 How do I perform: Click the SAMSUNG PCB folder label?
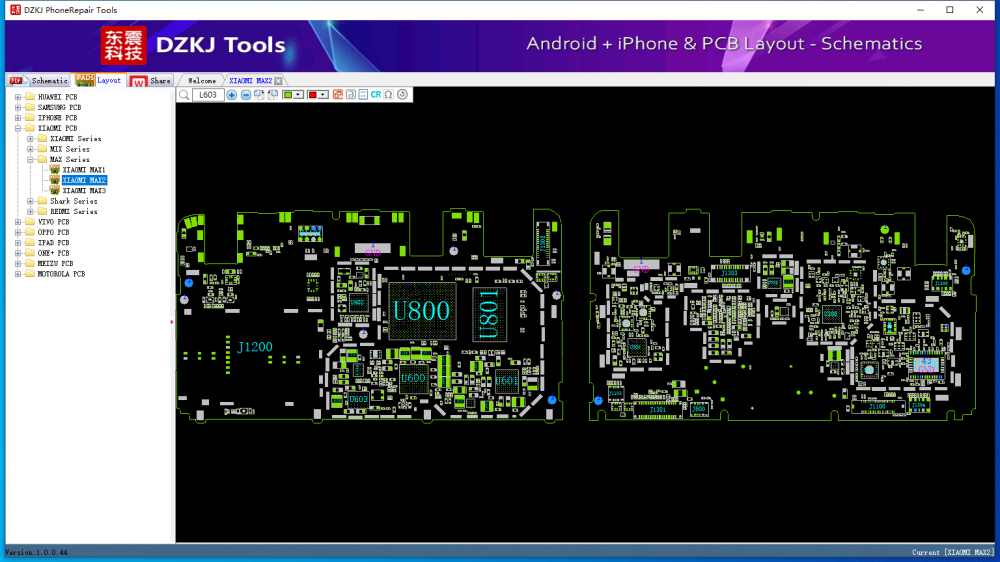tap(59, 107)
